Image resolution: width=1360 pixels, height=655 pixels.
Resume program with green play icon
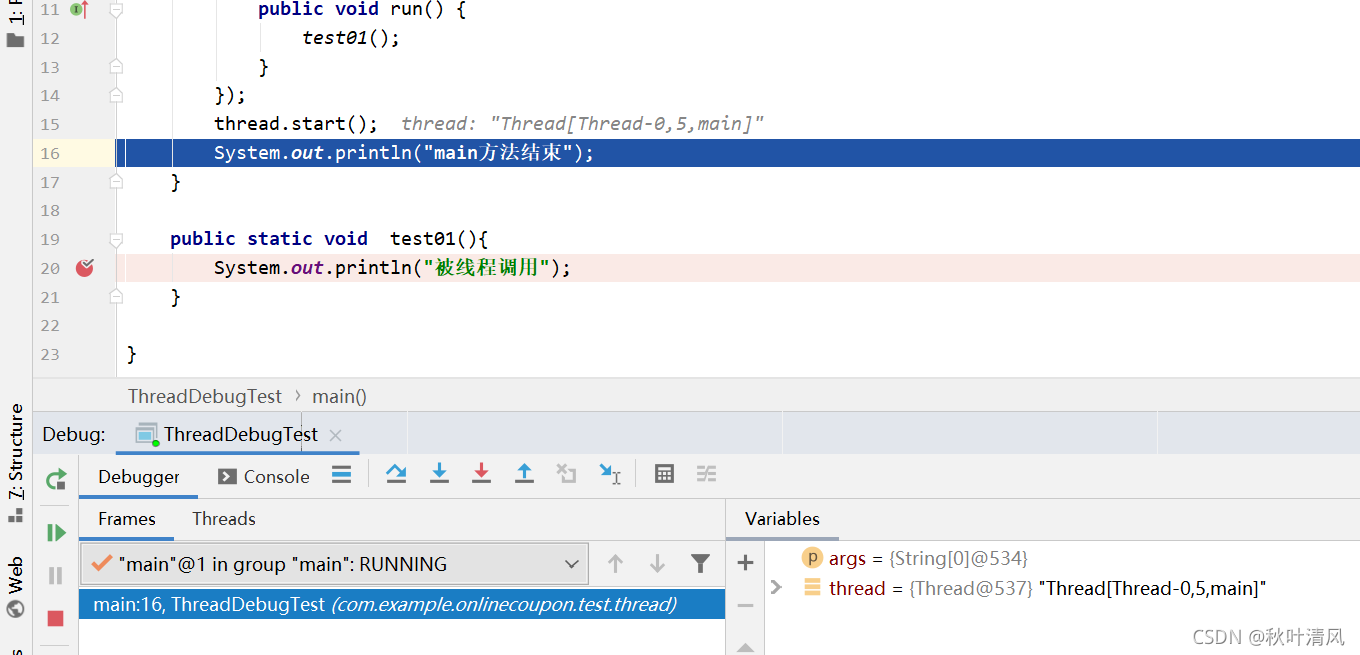point(56,532)
